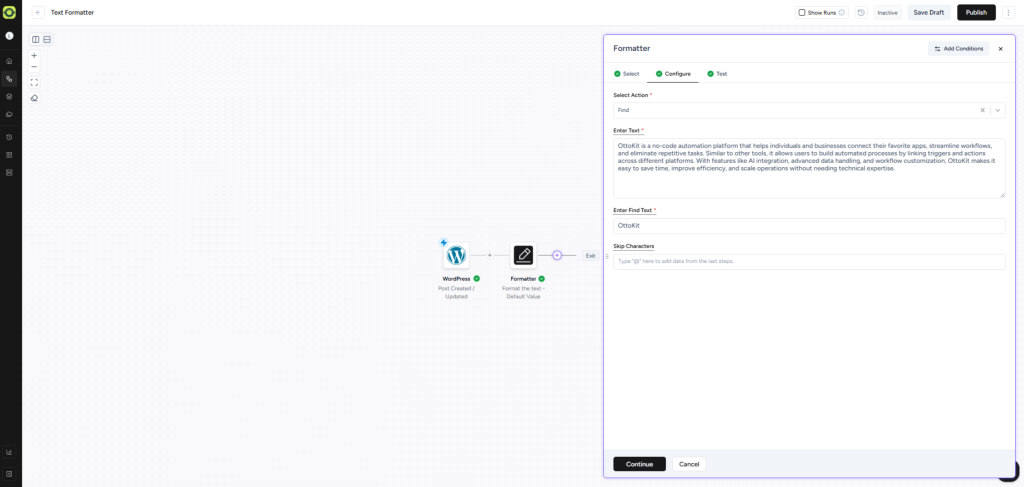Enable the Show Runs checkbox
1024x487 pixels.
tap(802, 13)
